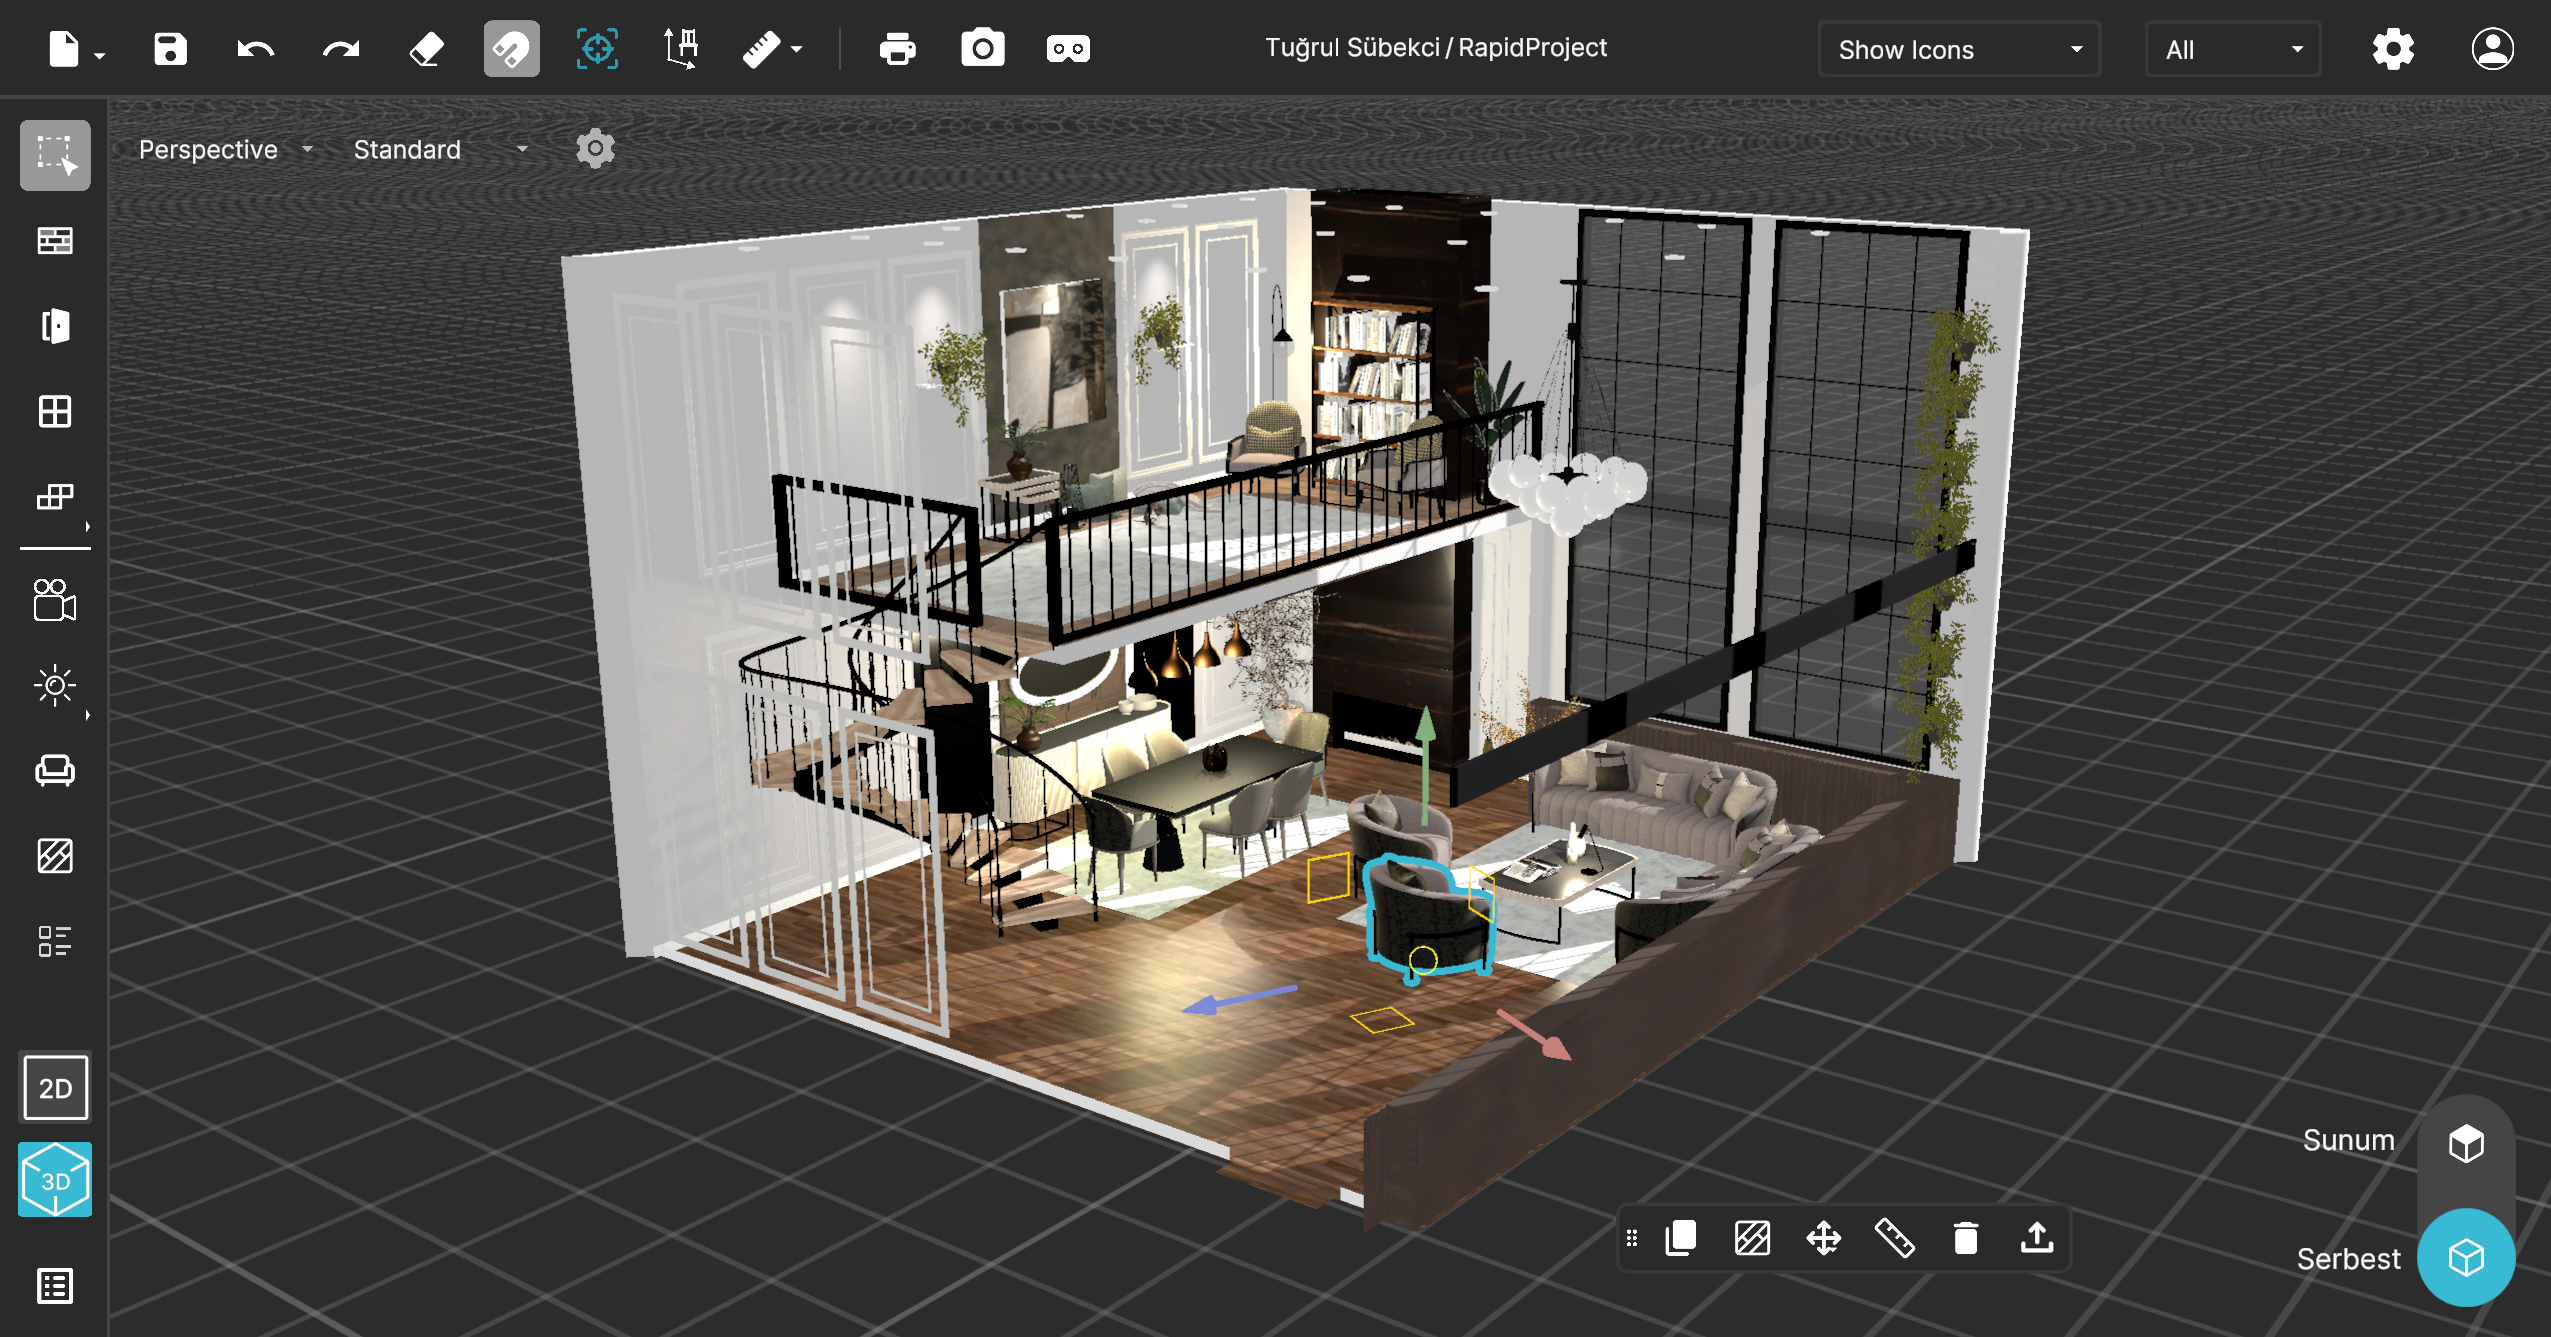Click the 3D view button

click(x=55, y=1180)
